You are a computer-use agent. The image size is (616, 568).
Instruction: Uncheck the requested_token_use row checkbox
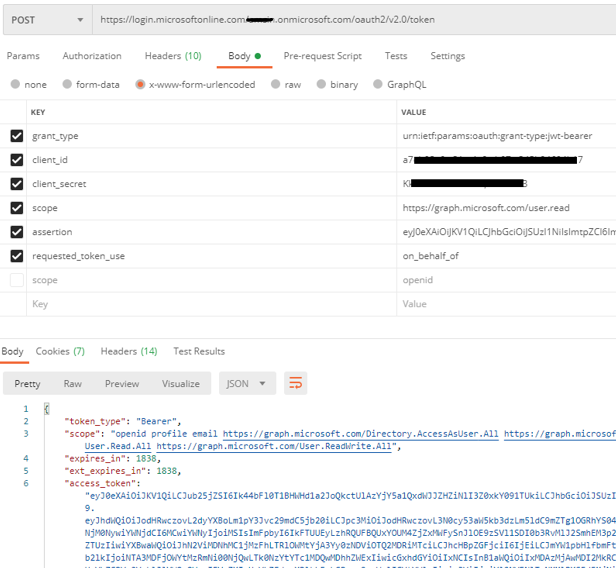tap(16, 256)
